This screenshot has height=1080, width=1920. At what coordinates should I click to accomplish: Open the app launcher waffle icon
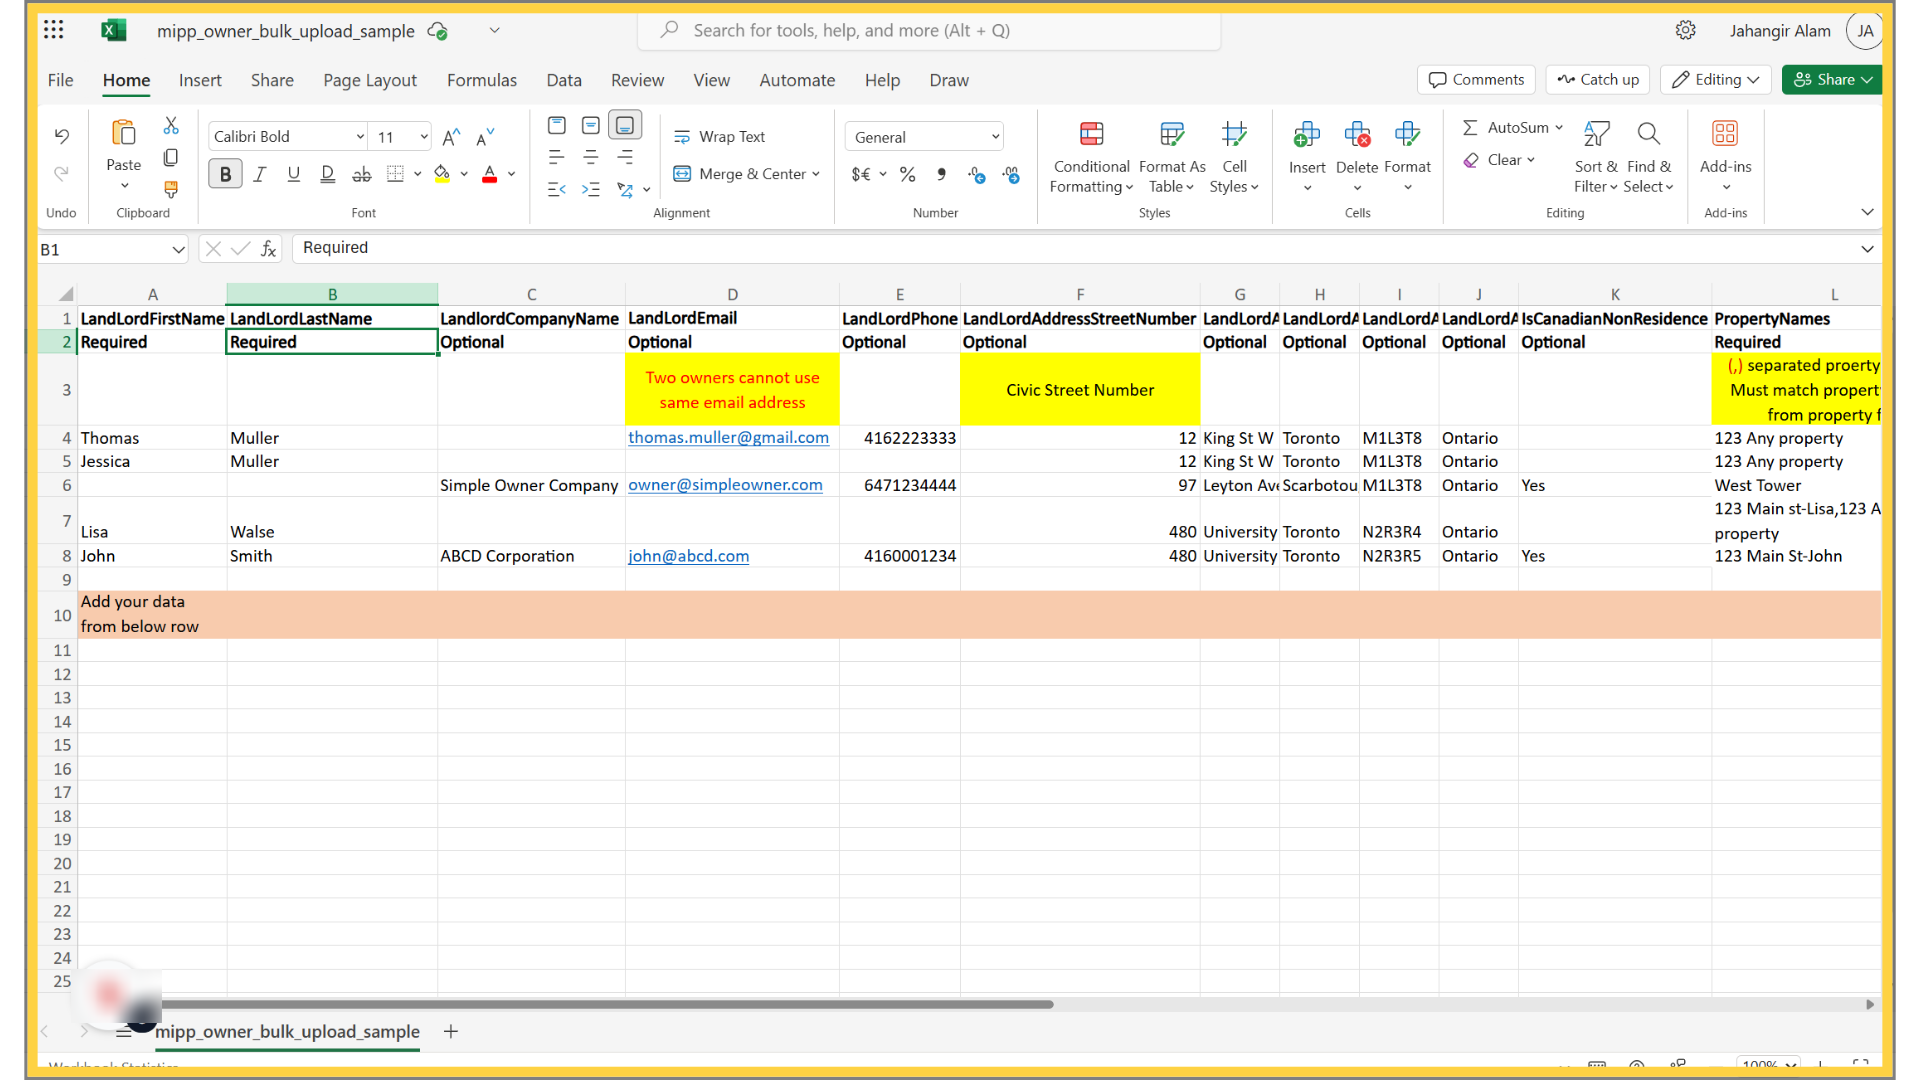54,30
